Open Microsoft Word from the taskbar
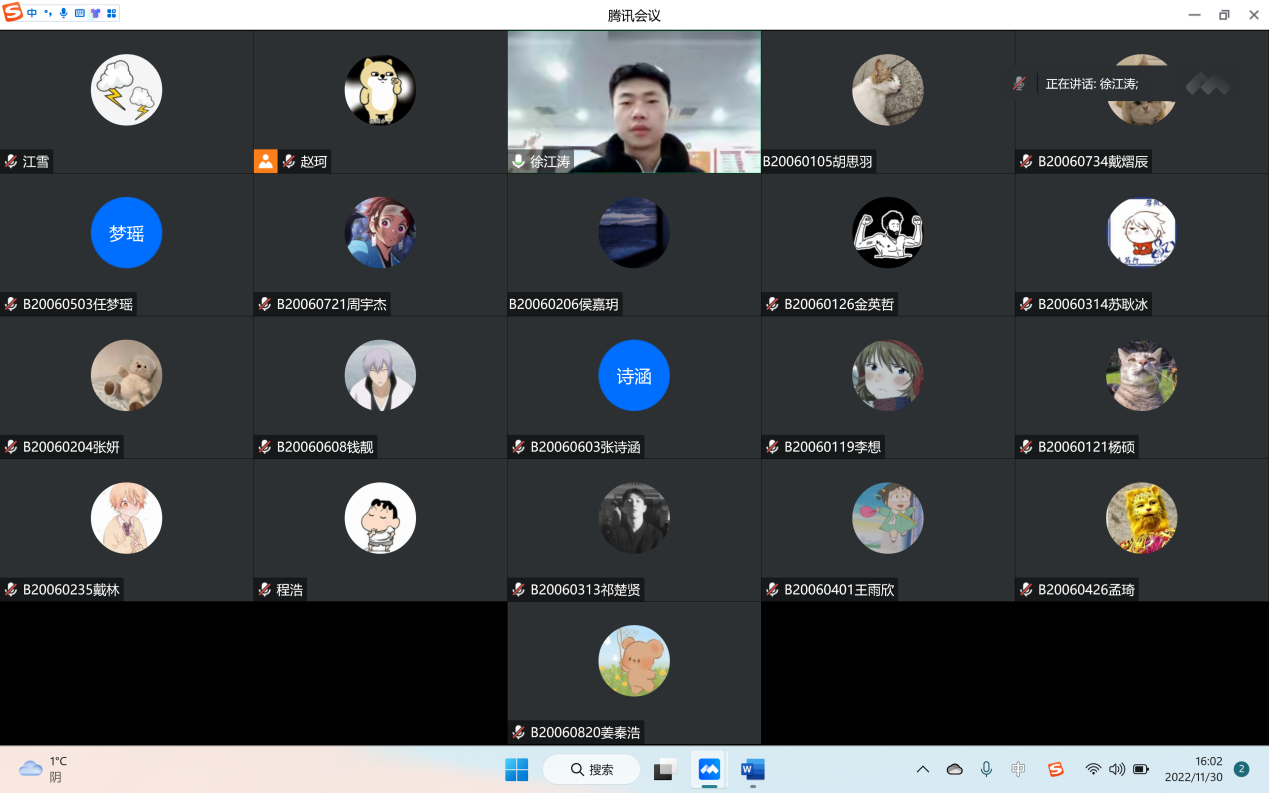Viewport: 1269px width, 793px height. pos(752,769)
